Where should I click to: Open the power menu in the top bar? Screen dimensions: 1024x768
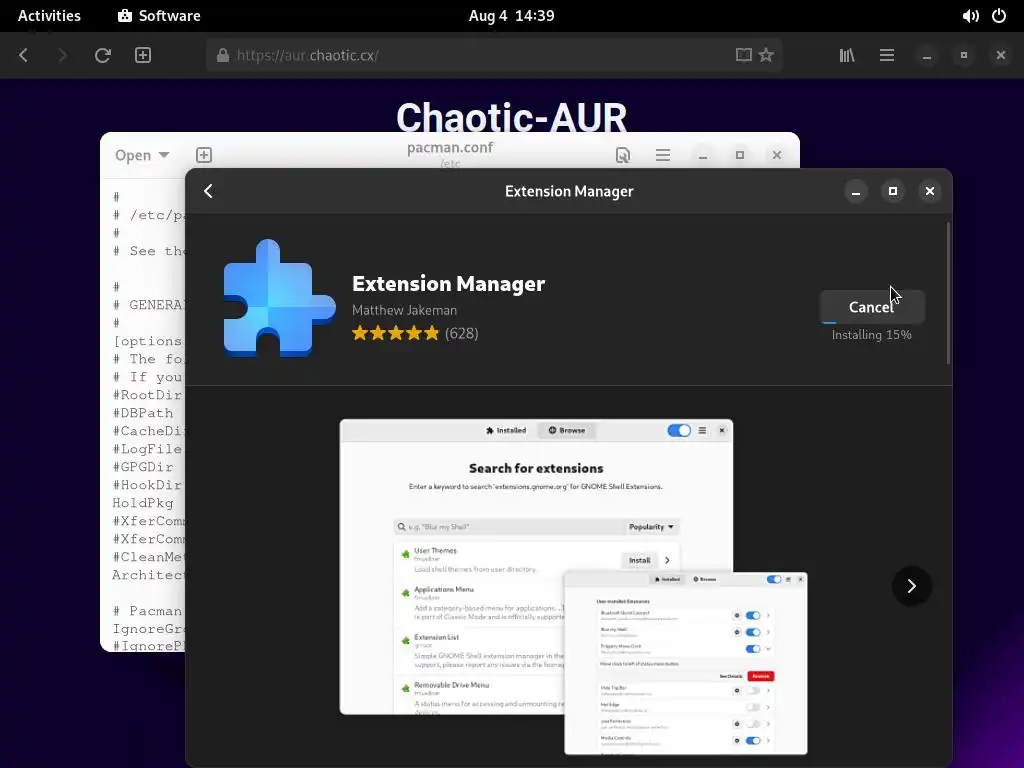point(999,16)
